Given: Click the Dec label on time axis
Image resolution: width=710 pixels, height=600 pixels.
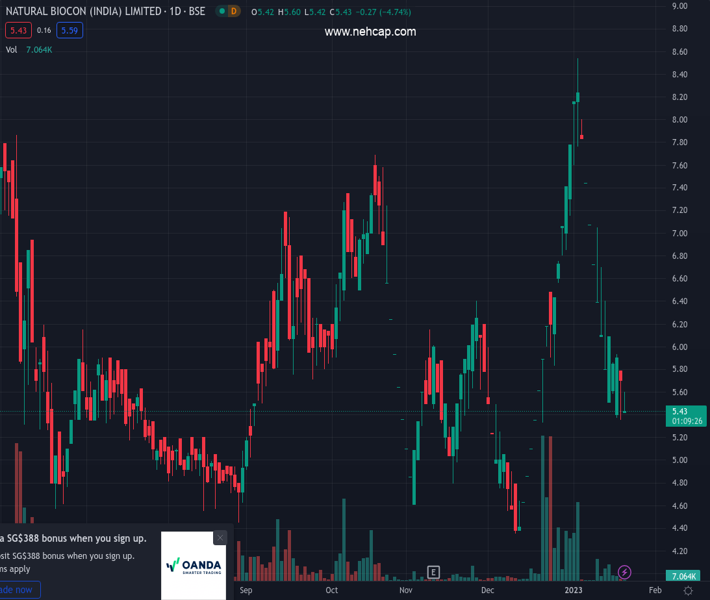Looking at the screenshot, I should click(x=487, y=591).
